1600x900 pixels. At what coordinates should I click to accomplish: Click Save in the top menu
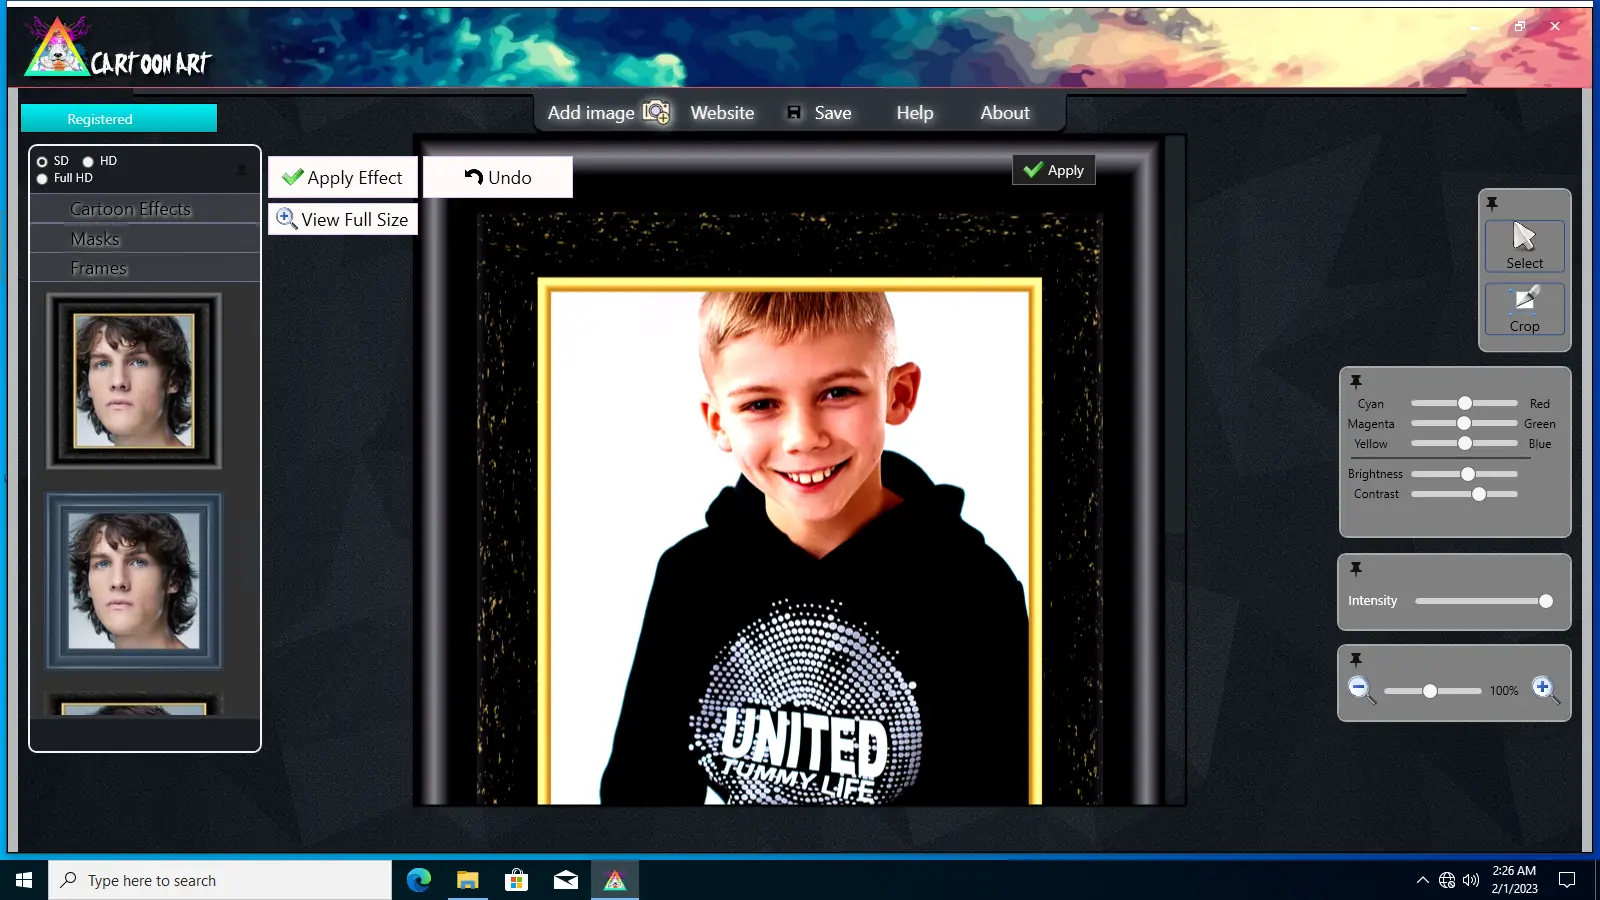click(x=820, y=113)
